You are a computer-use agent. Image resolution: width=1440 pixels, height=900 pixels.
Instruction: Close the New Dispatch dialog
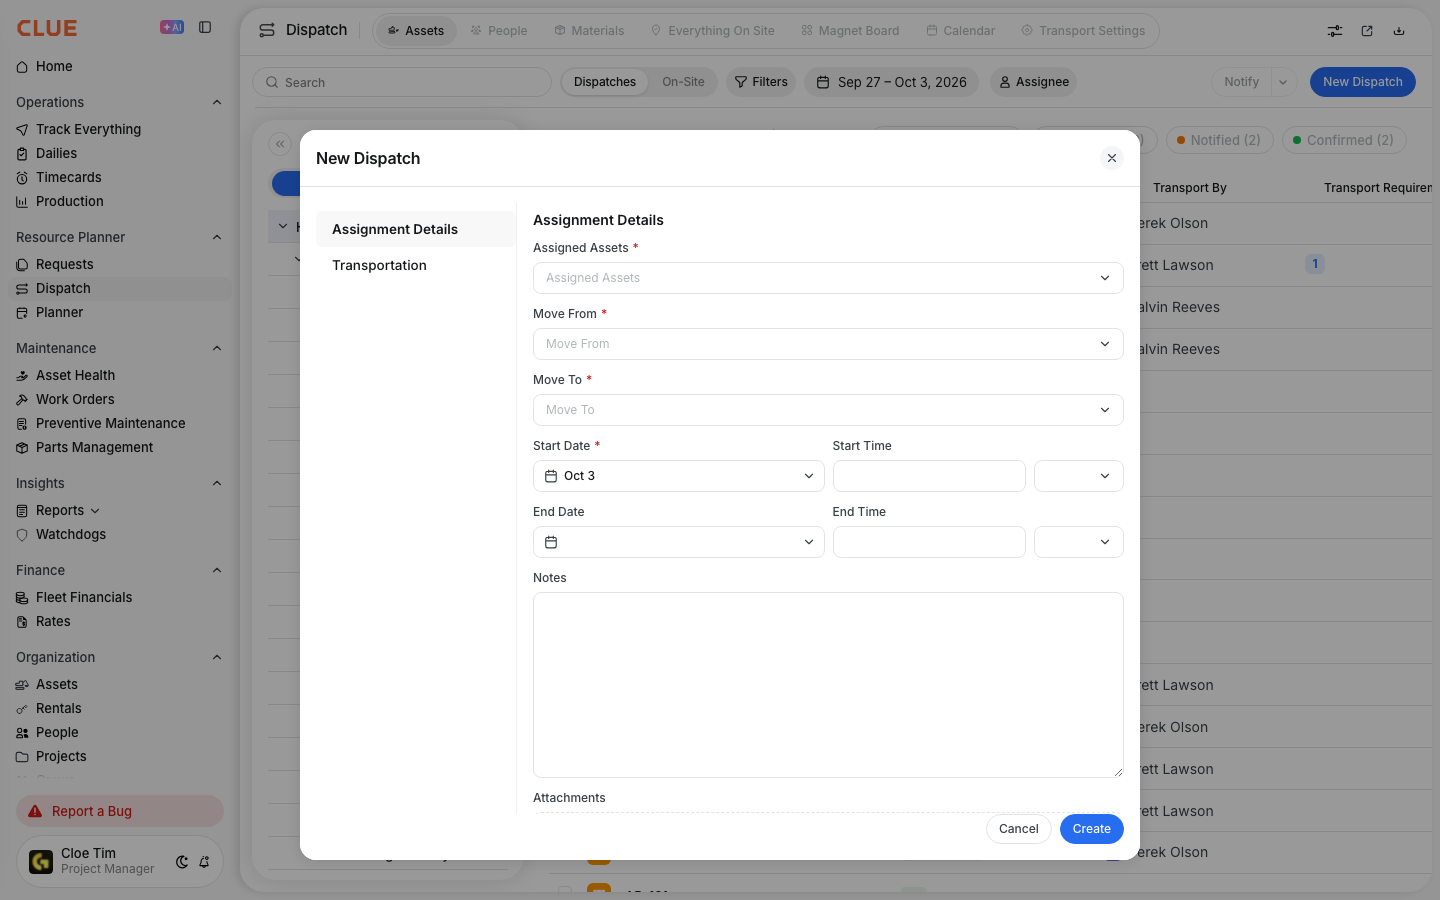pyautogui.click(x=1112, y=158)
